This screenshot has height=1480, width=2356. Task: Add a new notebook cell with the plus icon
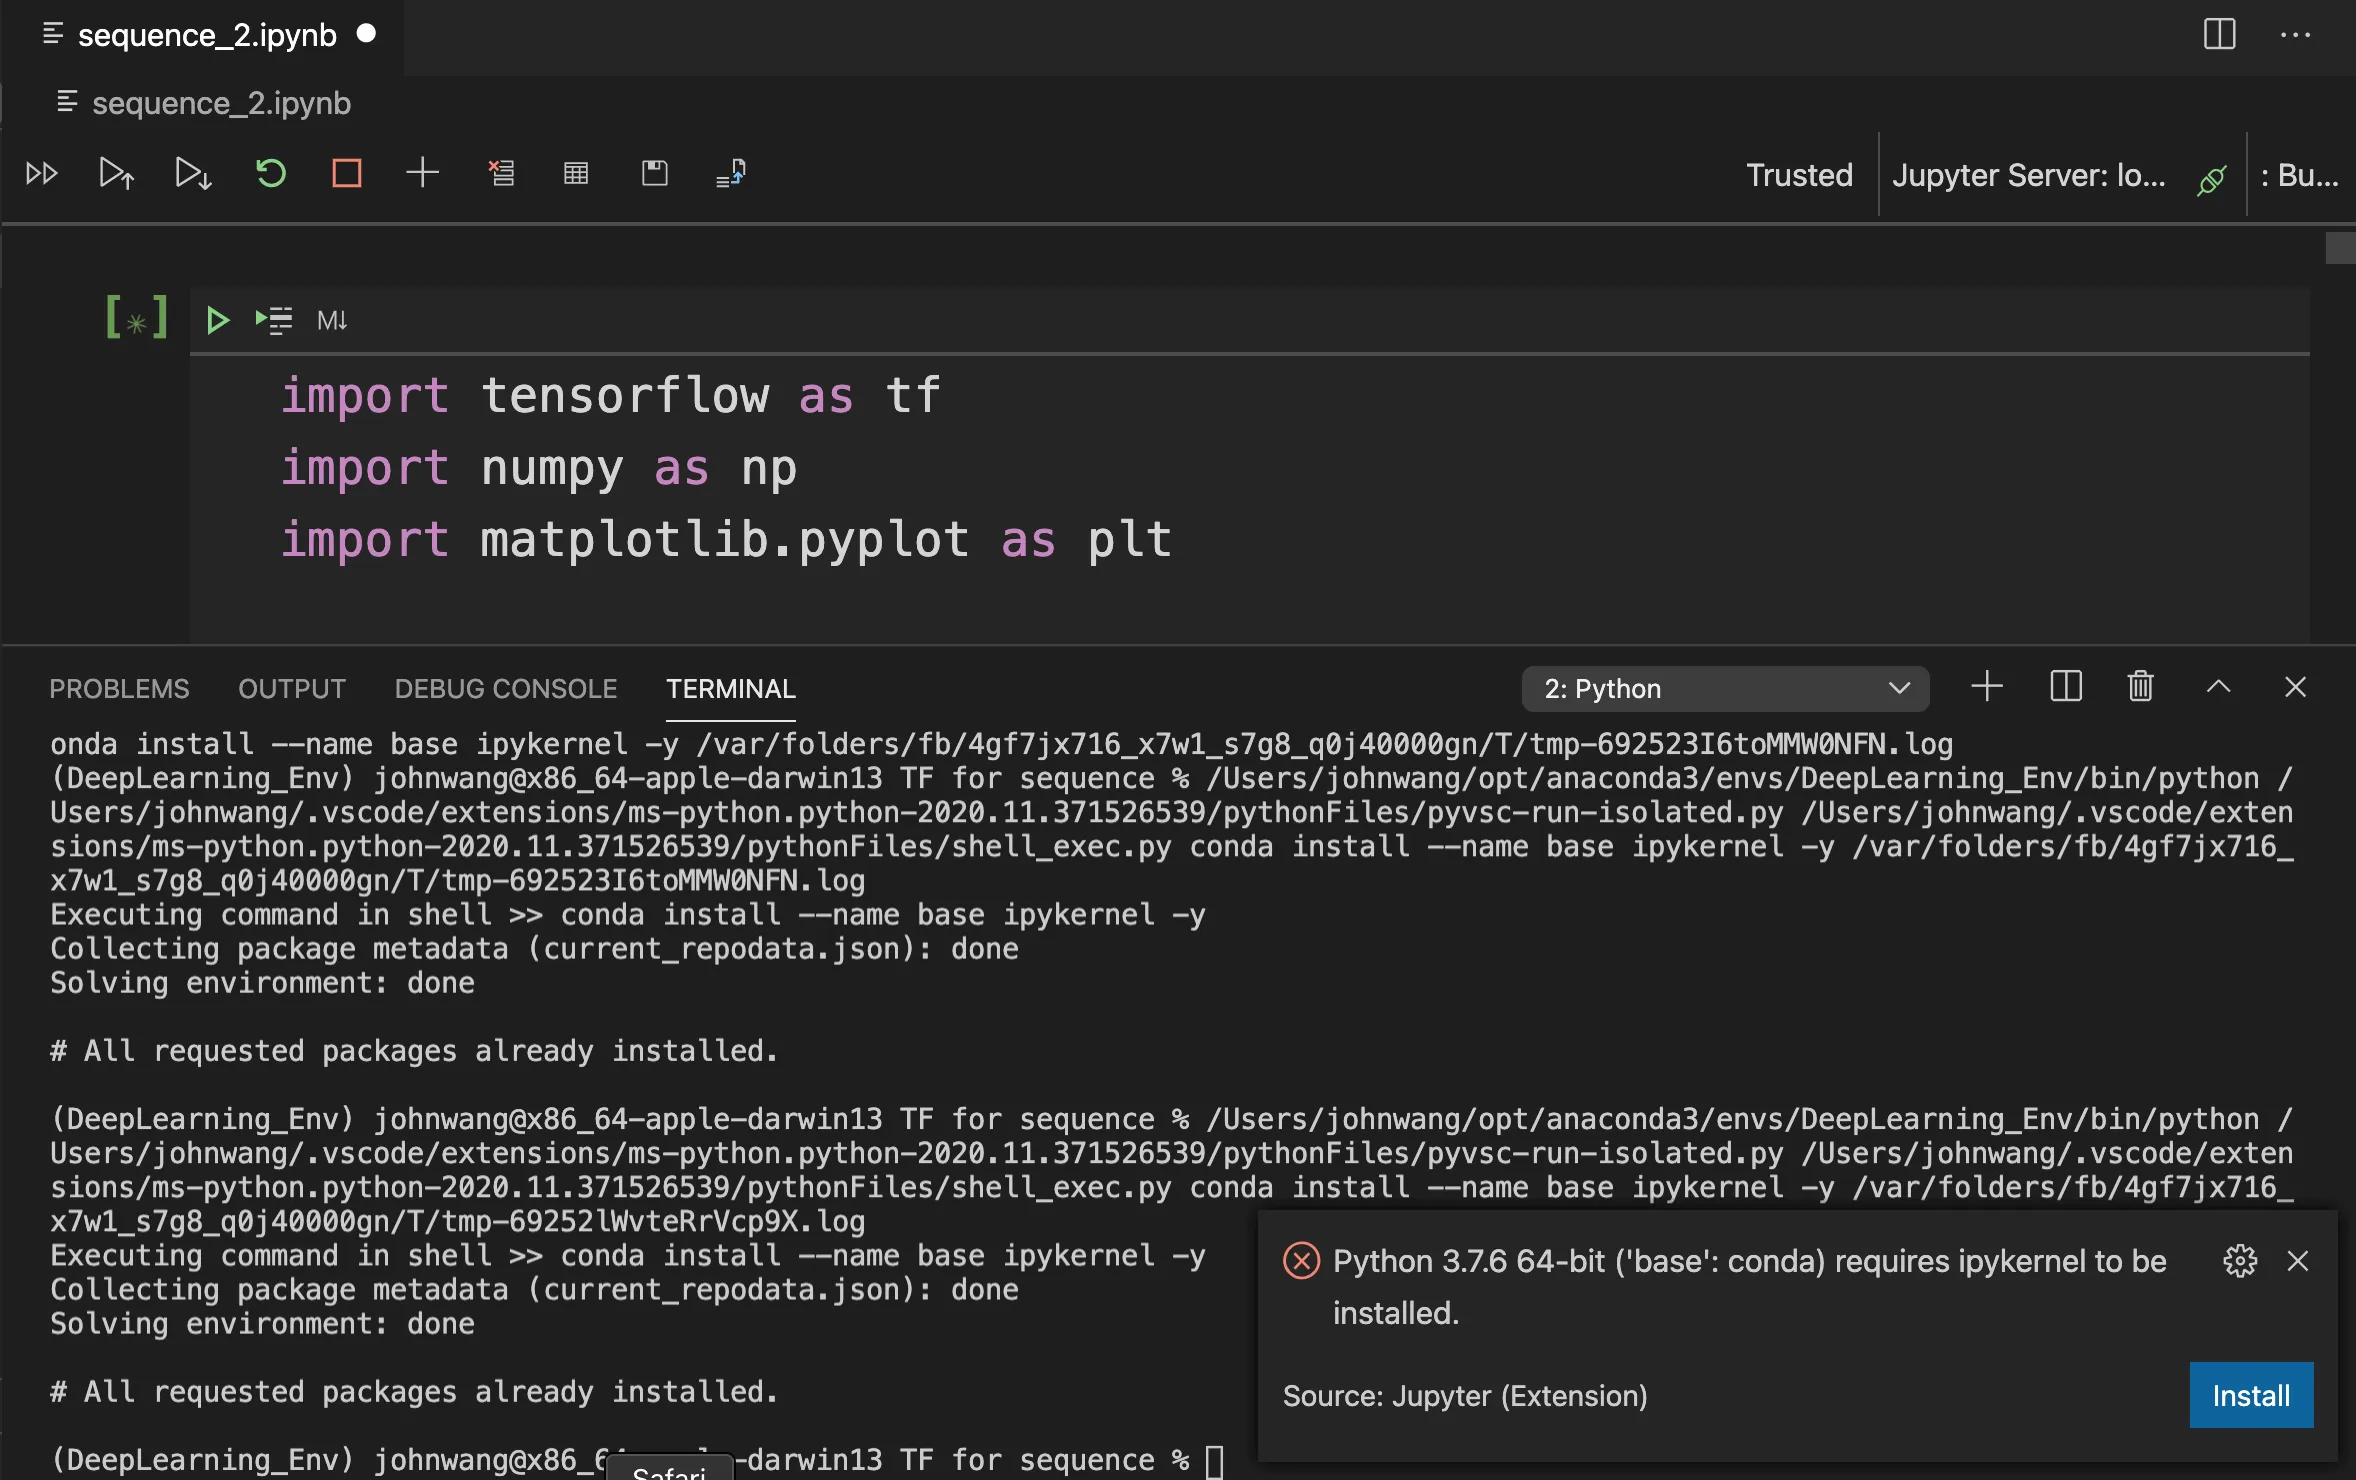click(x=422, y=172)
